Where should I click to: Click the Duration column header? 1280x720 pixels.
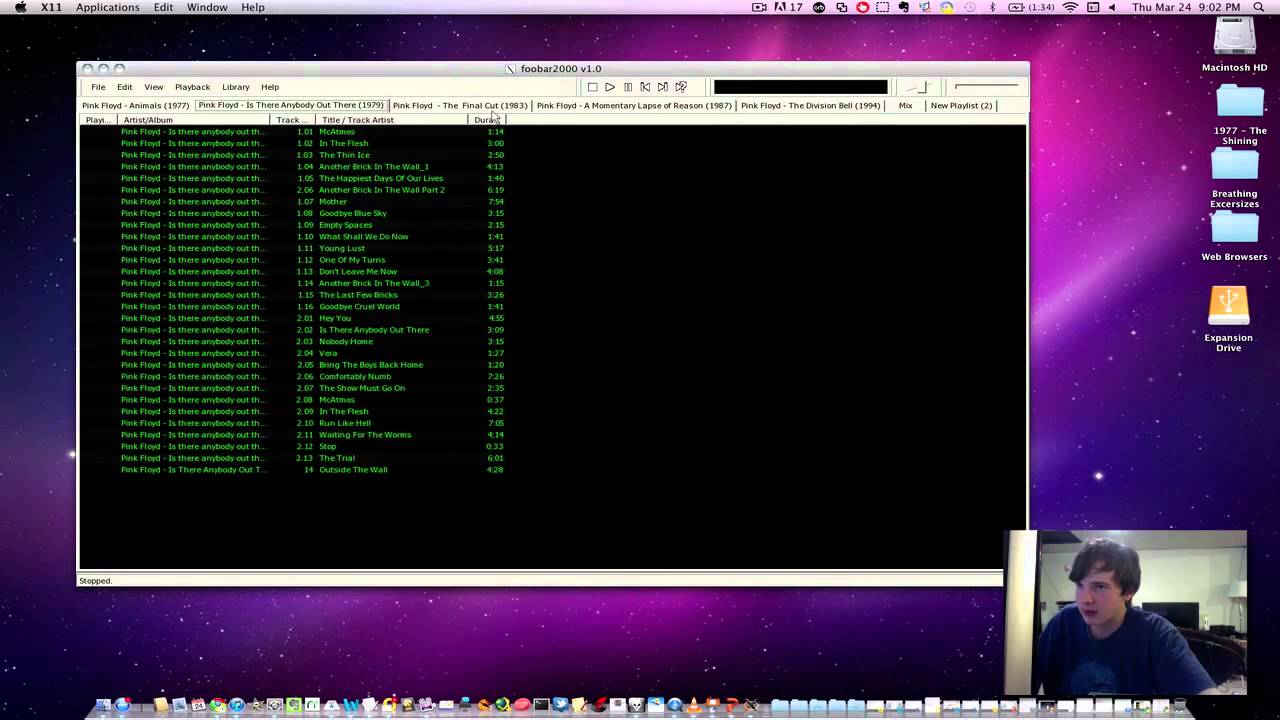(x=487, y=120)
